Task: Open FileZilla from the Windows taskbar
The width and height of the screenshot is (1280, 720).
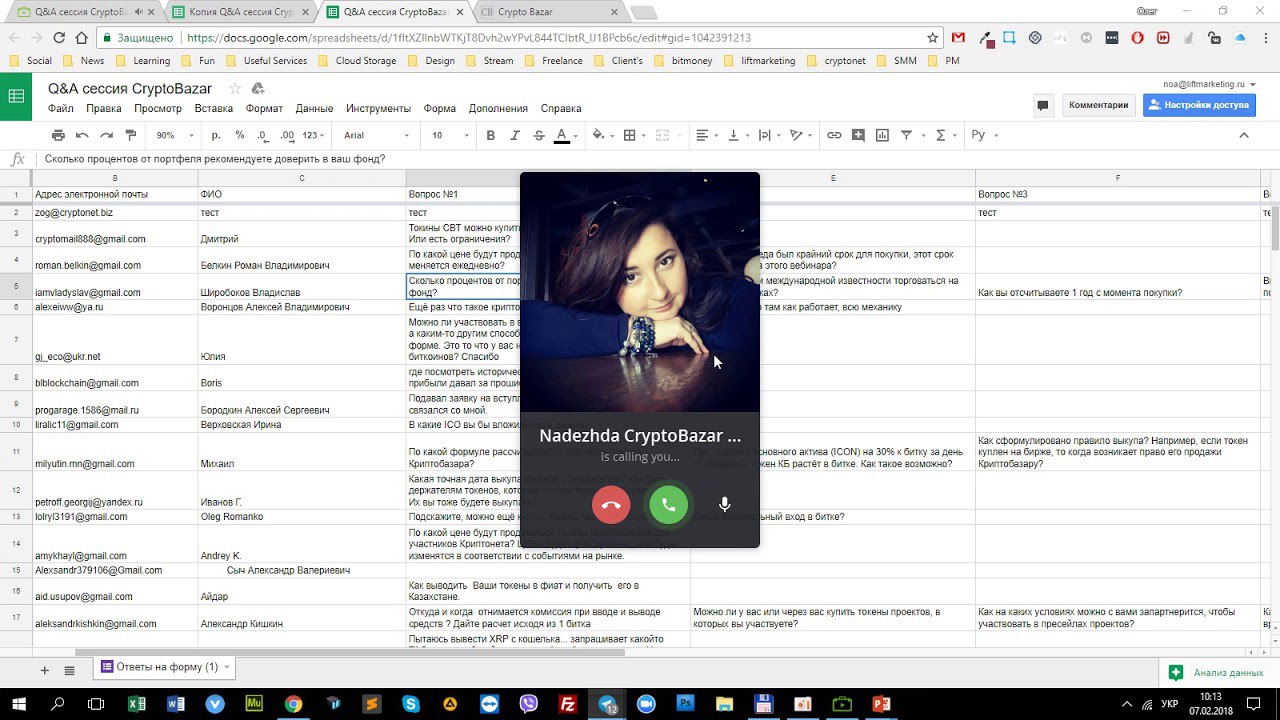Action: pos(567,704)
